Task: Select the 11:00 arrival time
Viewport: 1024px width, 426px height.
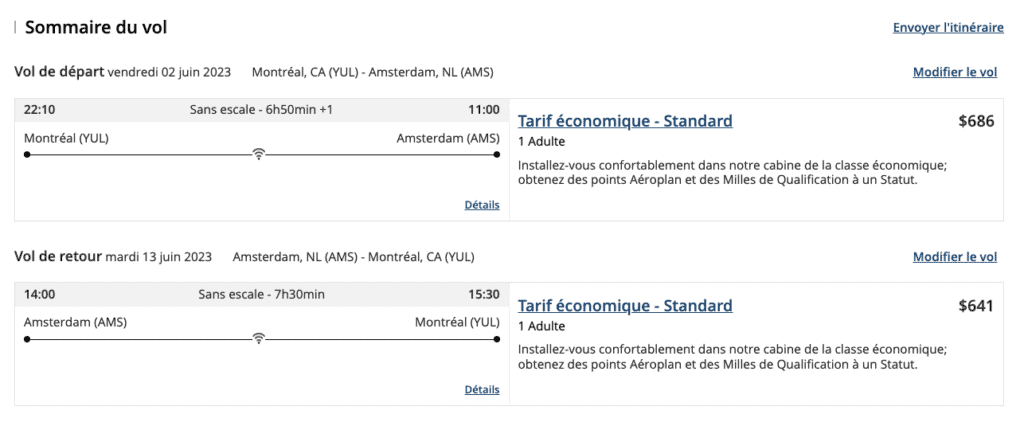Action: coord(483,109)
